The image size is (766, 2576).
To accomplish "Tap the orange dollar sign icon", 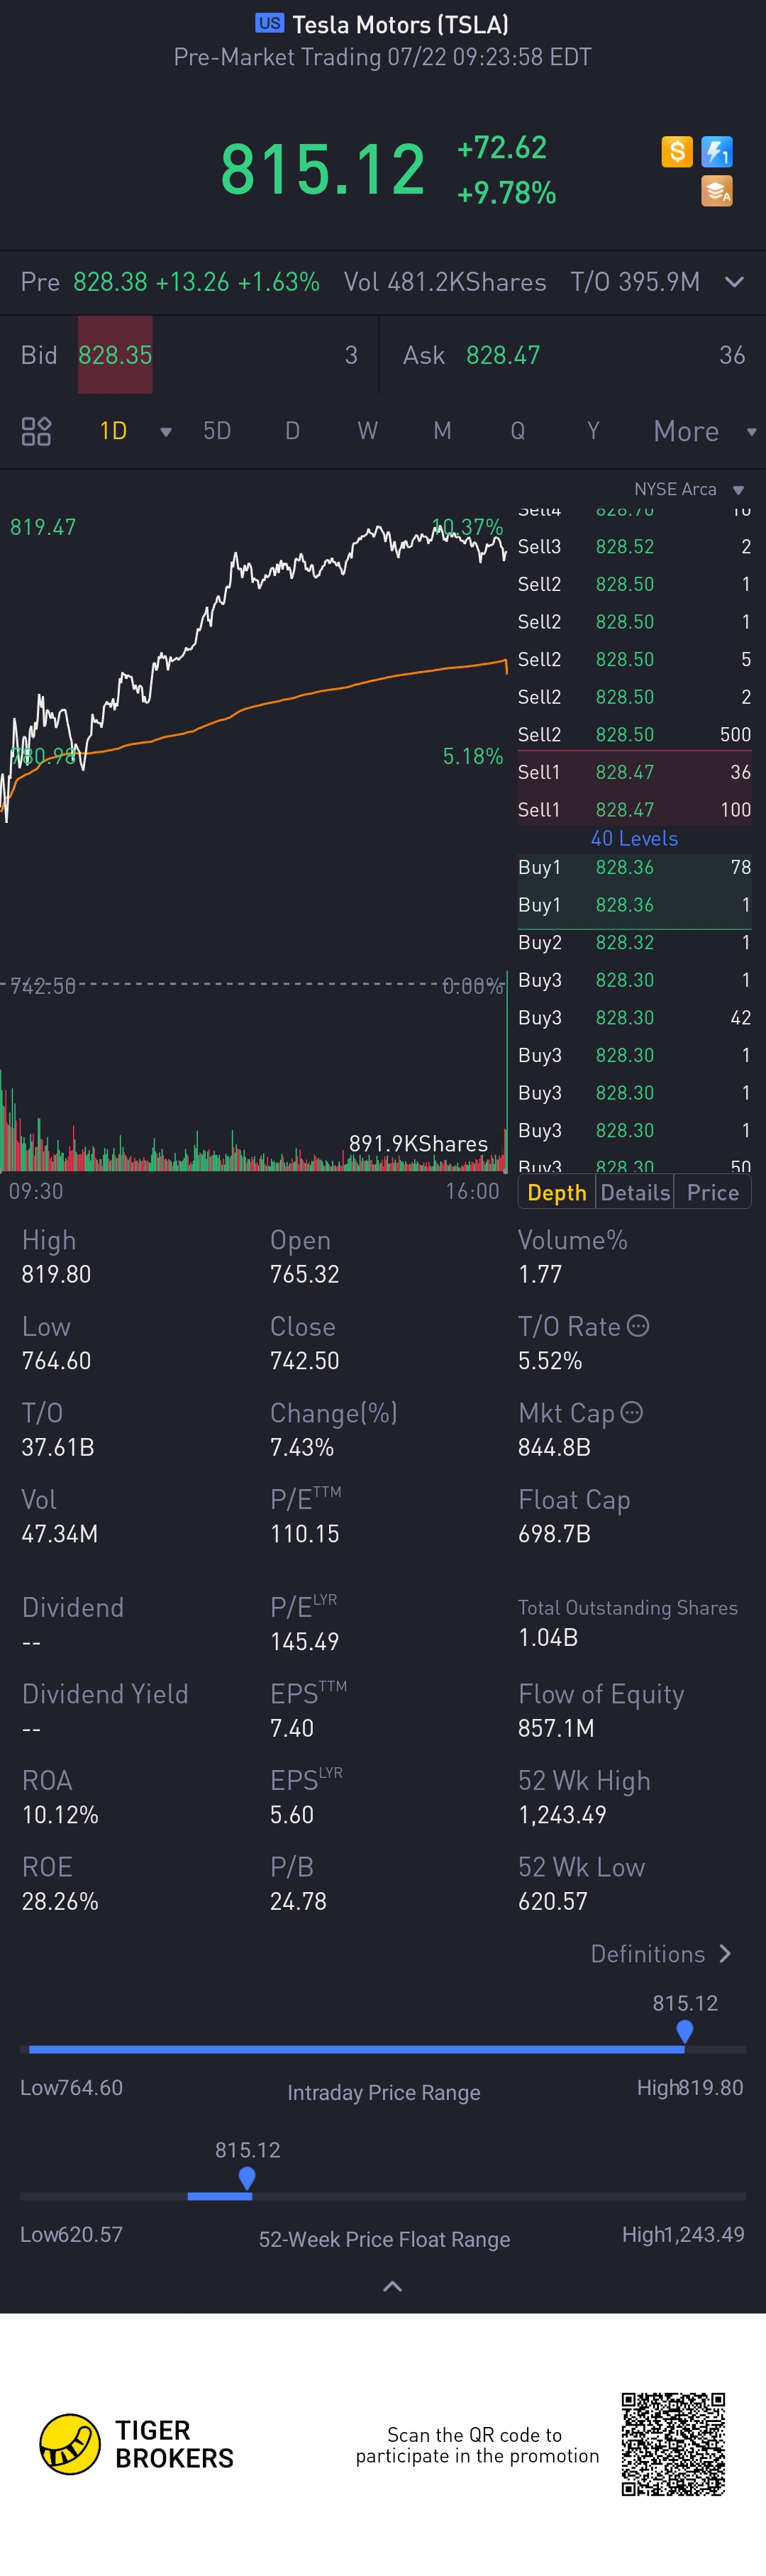I will (x=677, y=152).
